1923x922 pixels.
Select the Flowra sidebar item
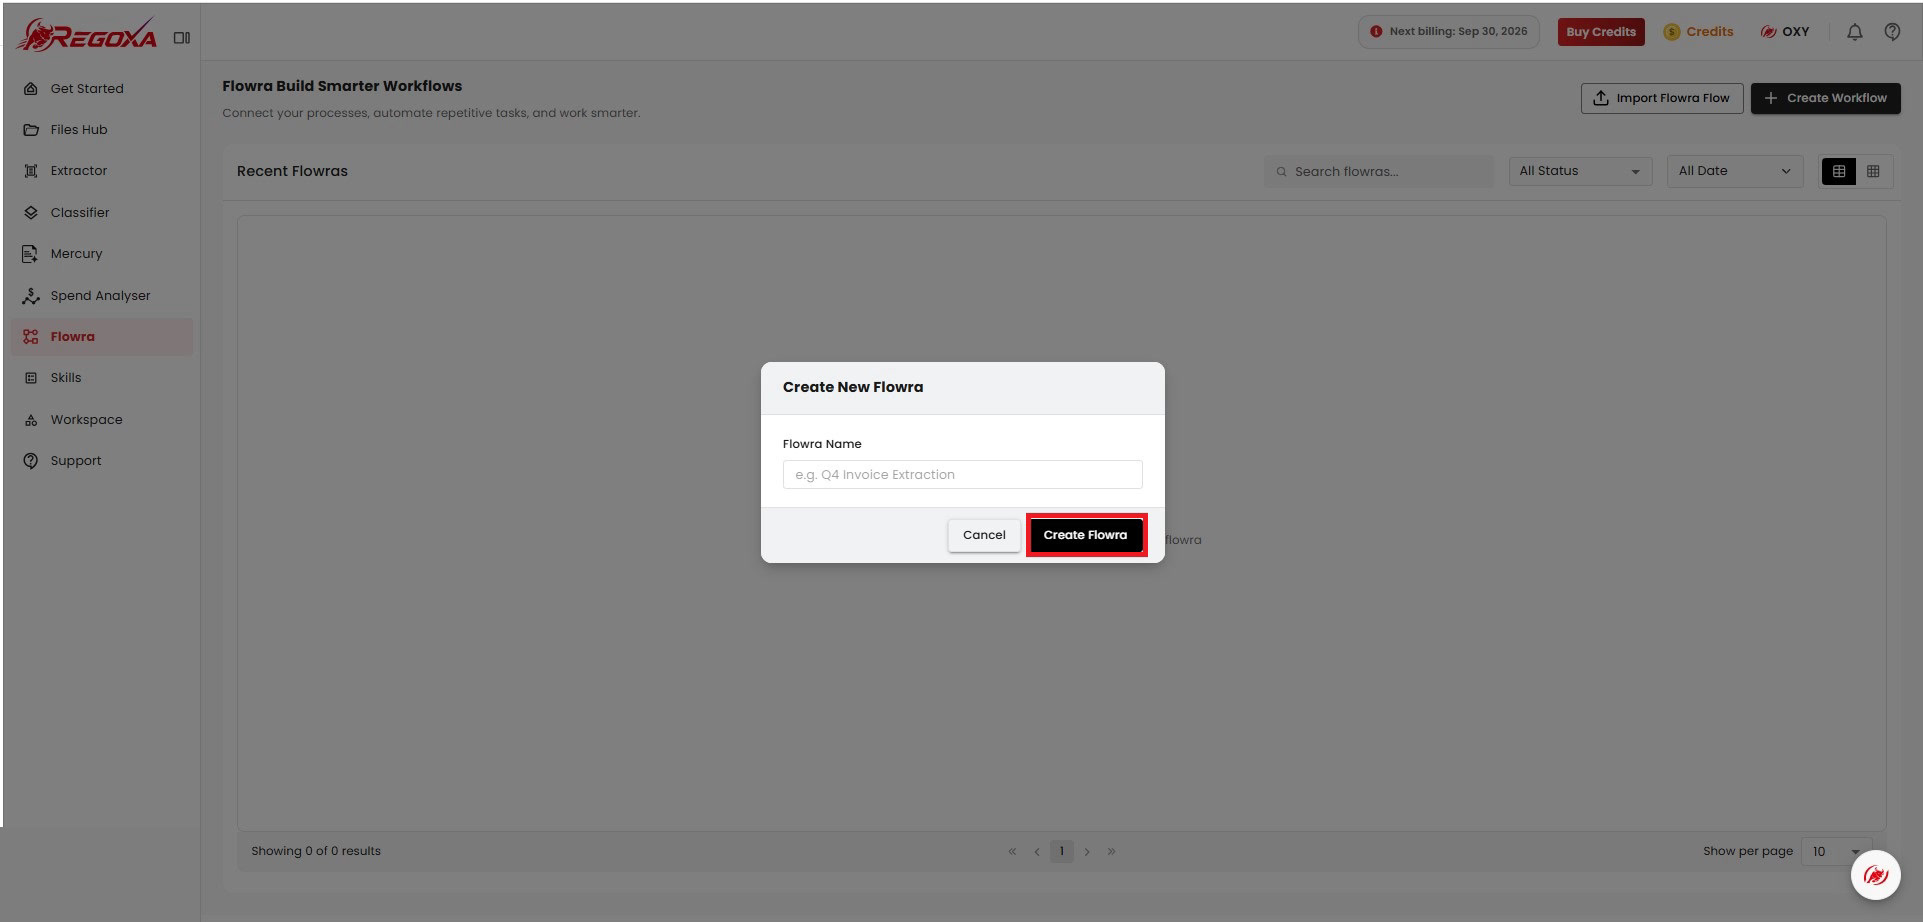(102, 337)
